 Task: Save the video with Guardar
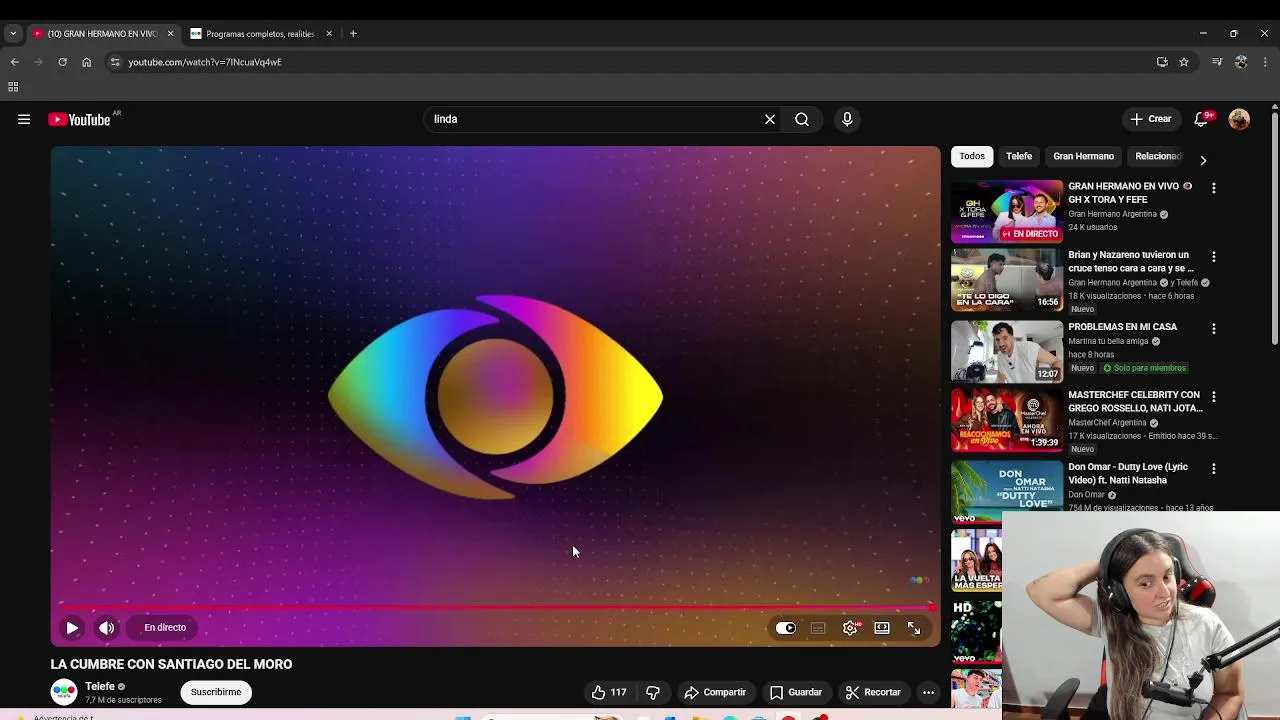coord(796,692)
